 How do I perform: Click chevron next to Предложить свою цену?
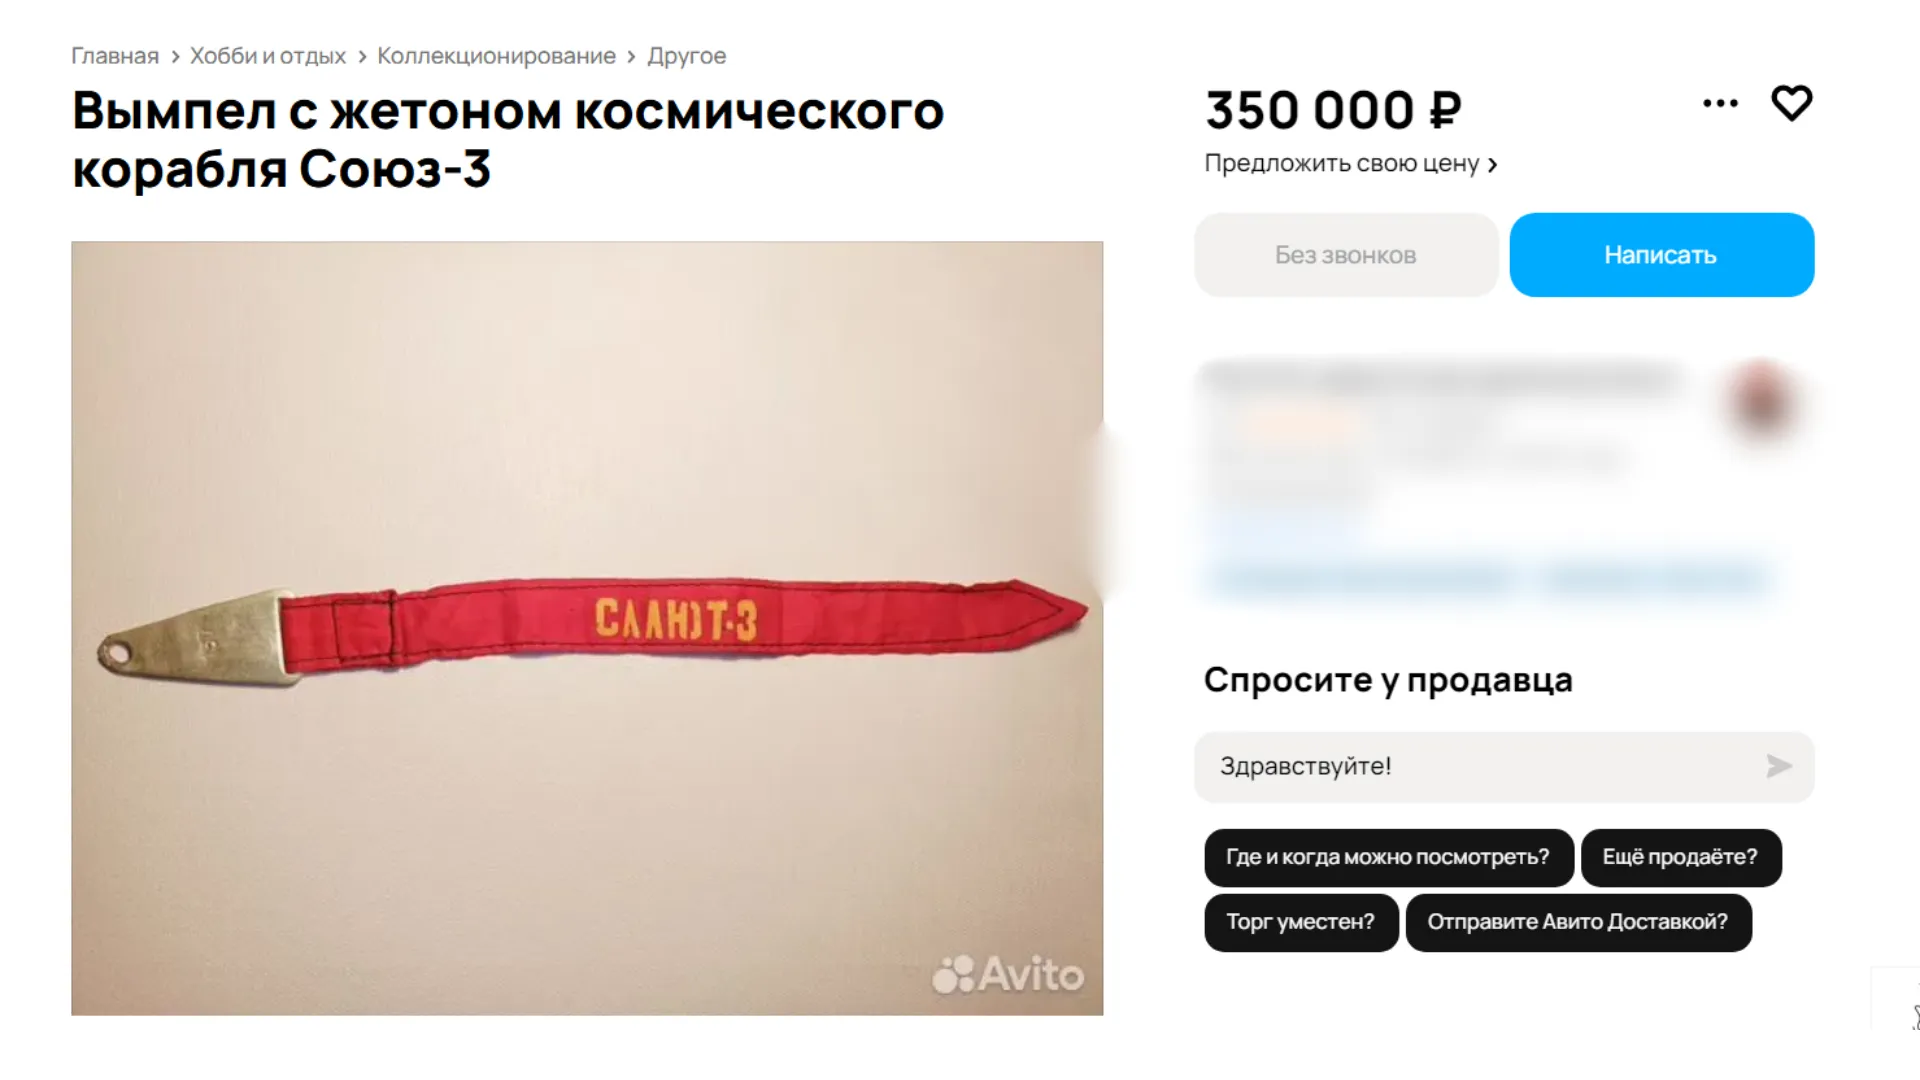pos(1492,165)
